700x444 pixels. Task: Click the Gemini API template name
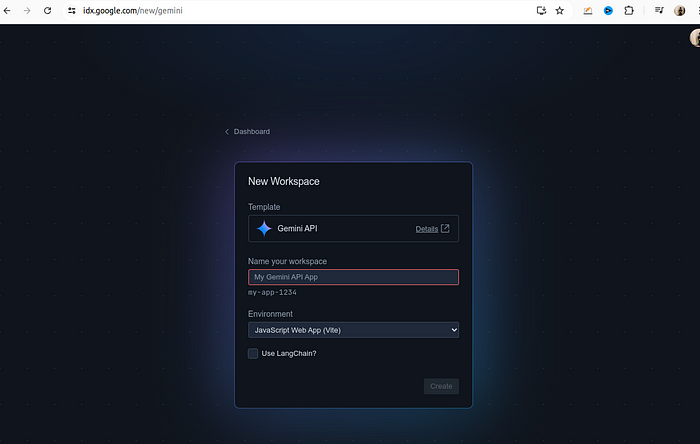point(297,228)
